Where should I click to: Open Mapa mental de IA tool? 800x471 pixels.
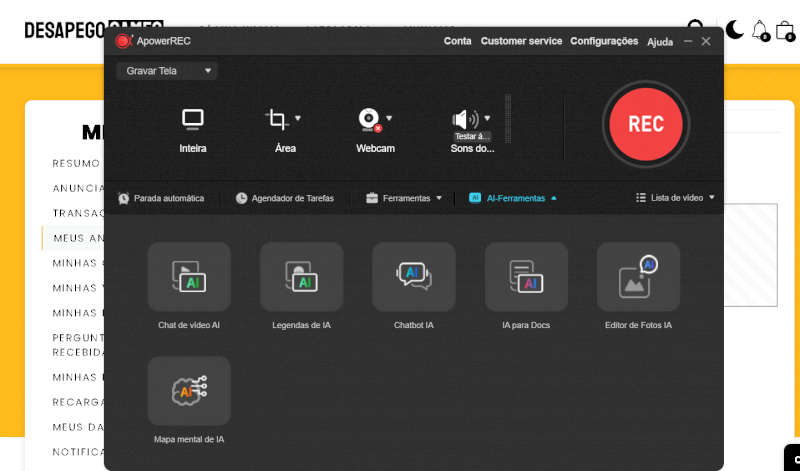pyautogui.click(x=189, y=391)
